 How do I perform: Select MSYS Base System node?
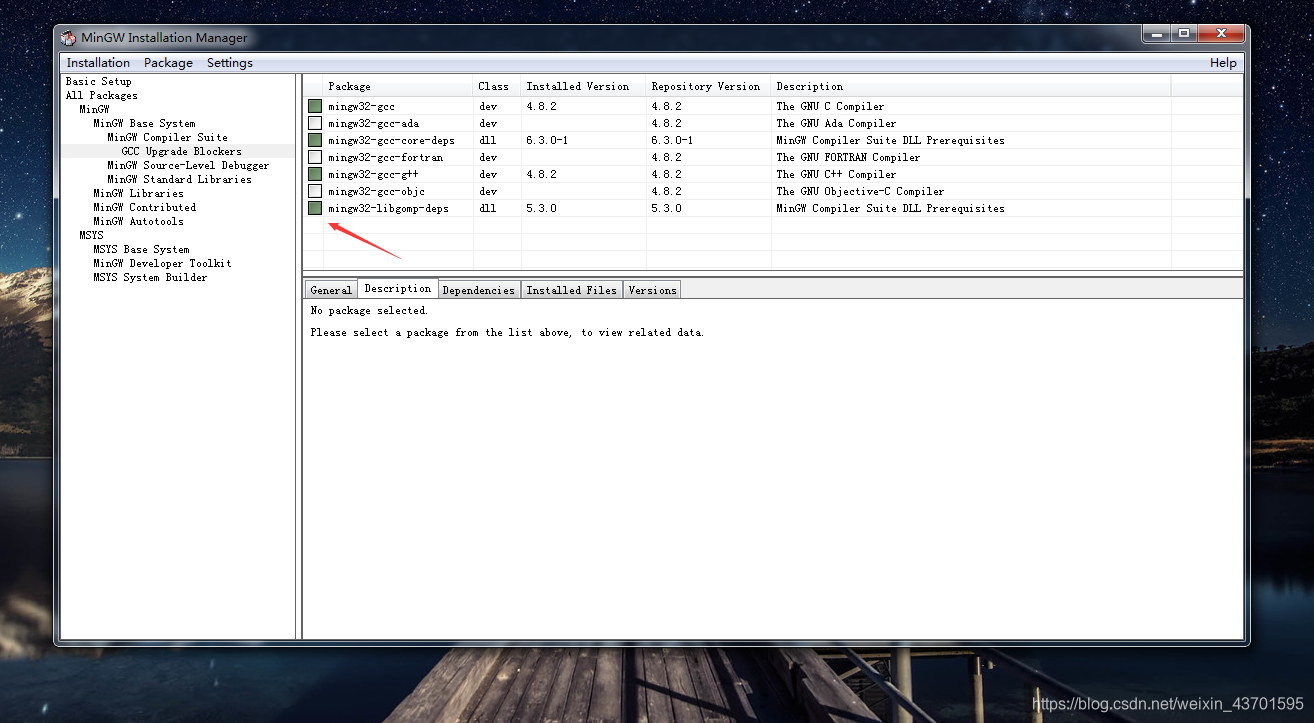pos(141,250)
